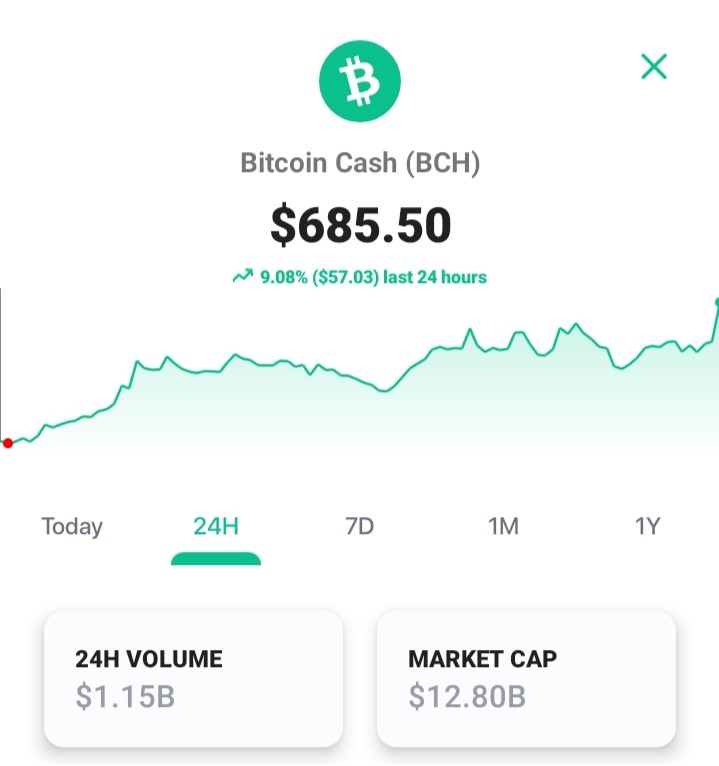Viewport: 719px width, 766px height.
Task: Select the Today time range tab
Action: tap(72, 527)
